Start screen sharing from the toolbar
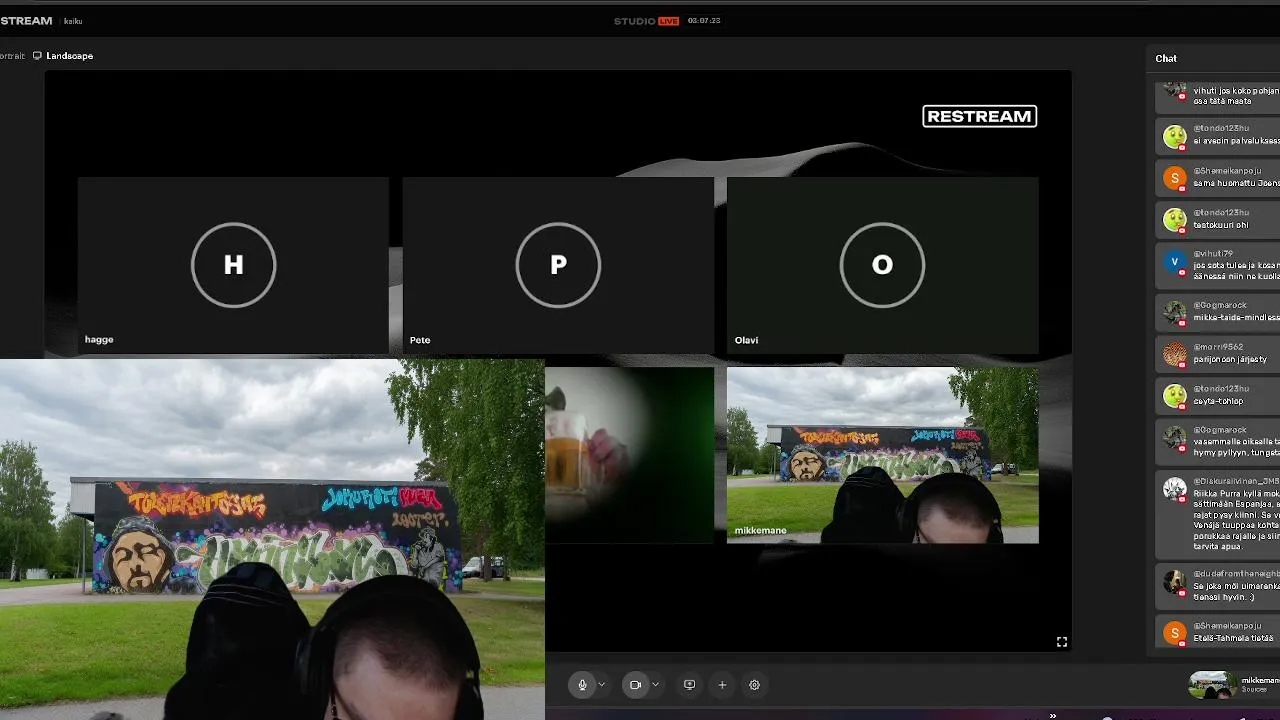 [689, 685]
